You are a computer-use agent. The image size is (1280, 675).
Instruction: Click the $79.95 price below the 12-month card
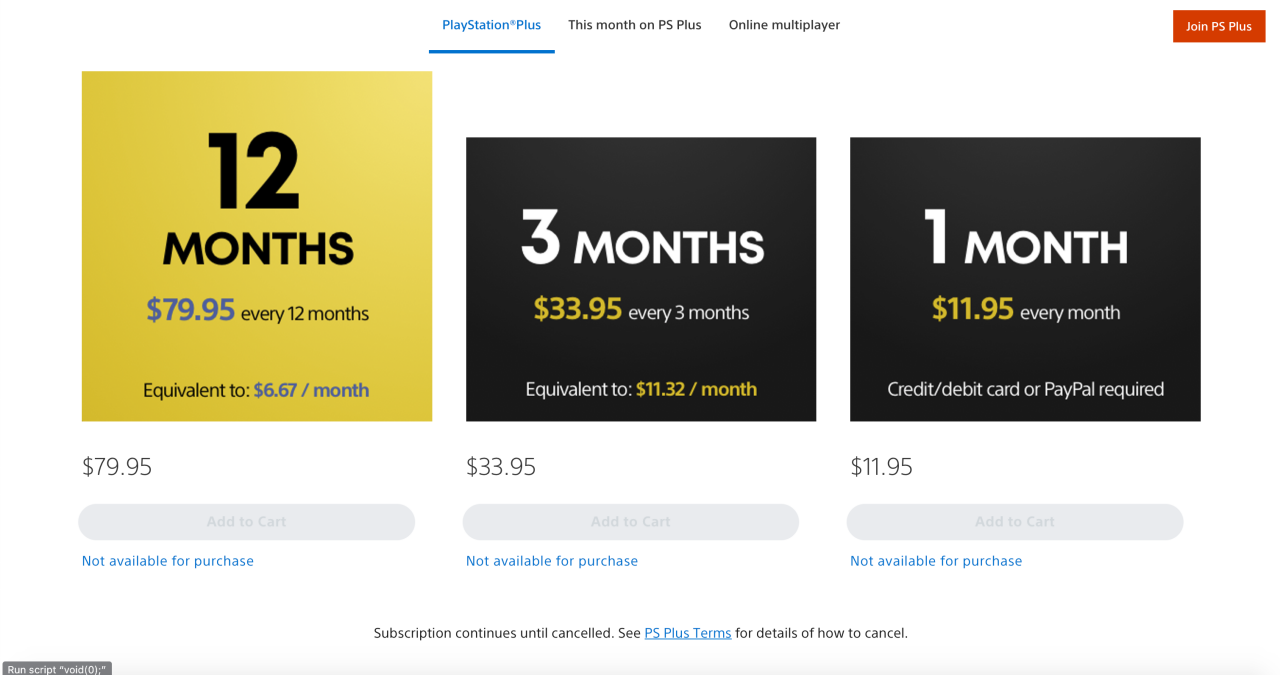117,467
